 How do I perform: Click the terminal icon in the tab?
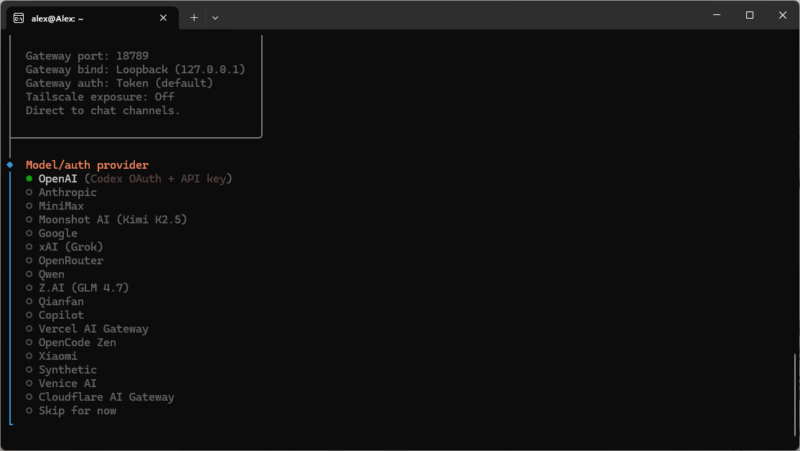point(19,17)
